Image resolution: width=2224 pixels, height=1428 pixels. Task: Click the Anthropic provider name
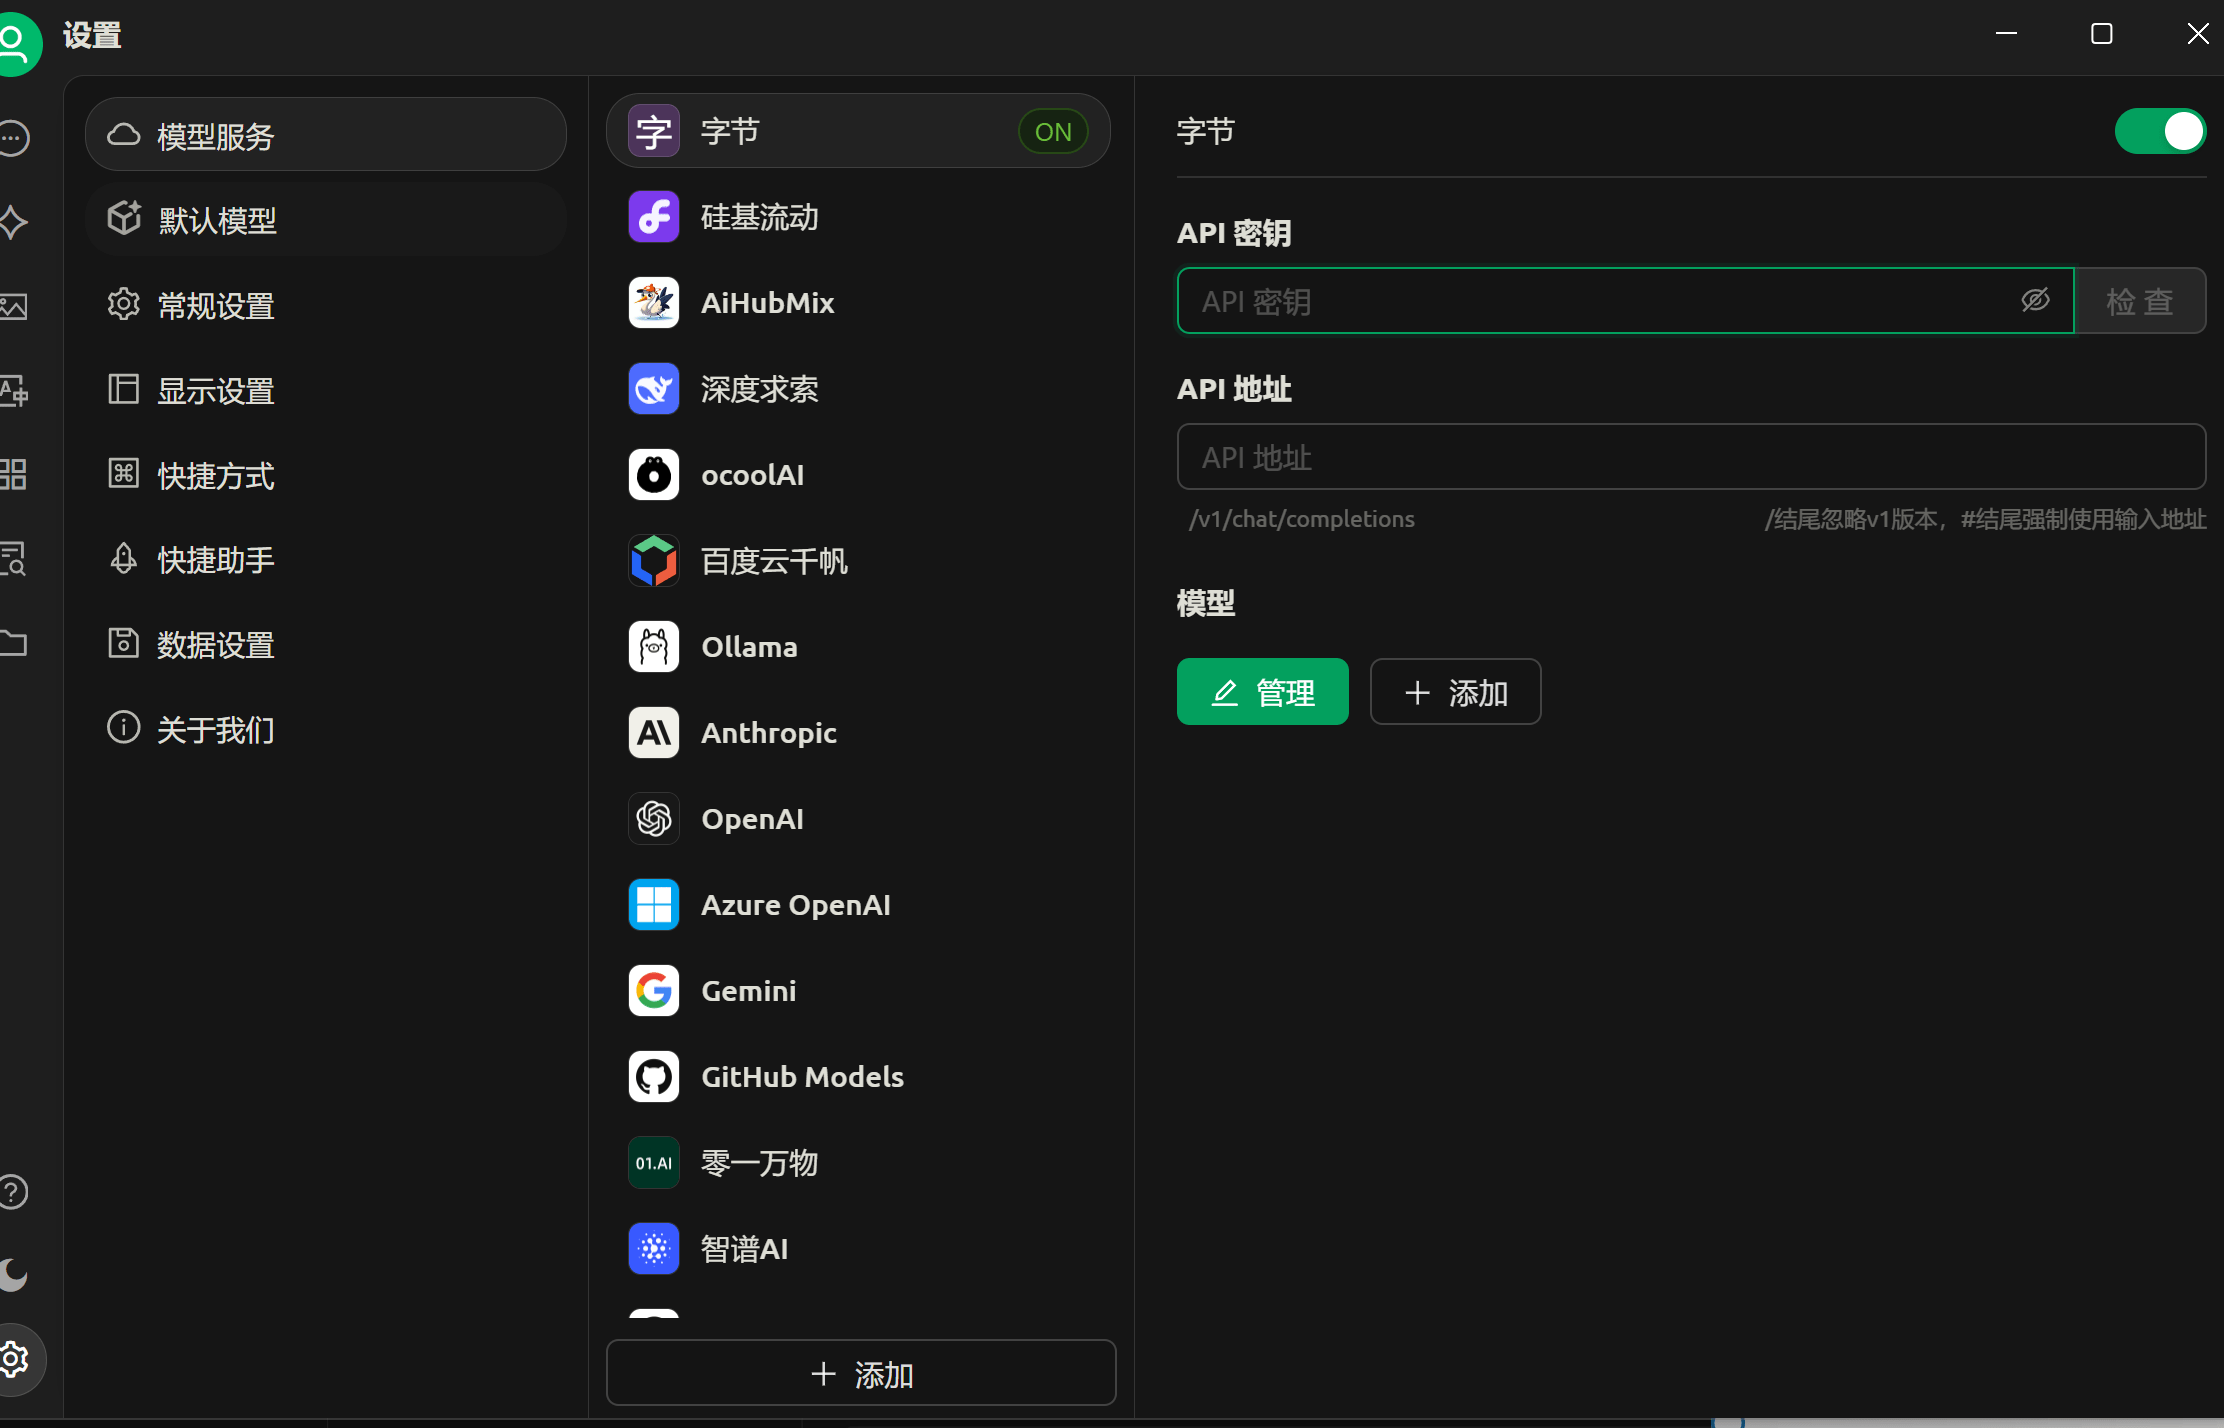tap(769, 733)
